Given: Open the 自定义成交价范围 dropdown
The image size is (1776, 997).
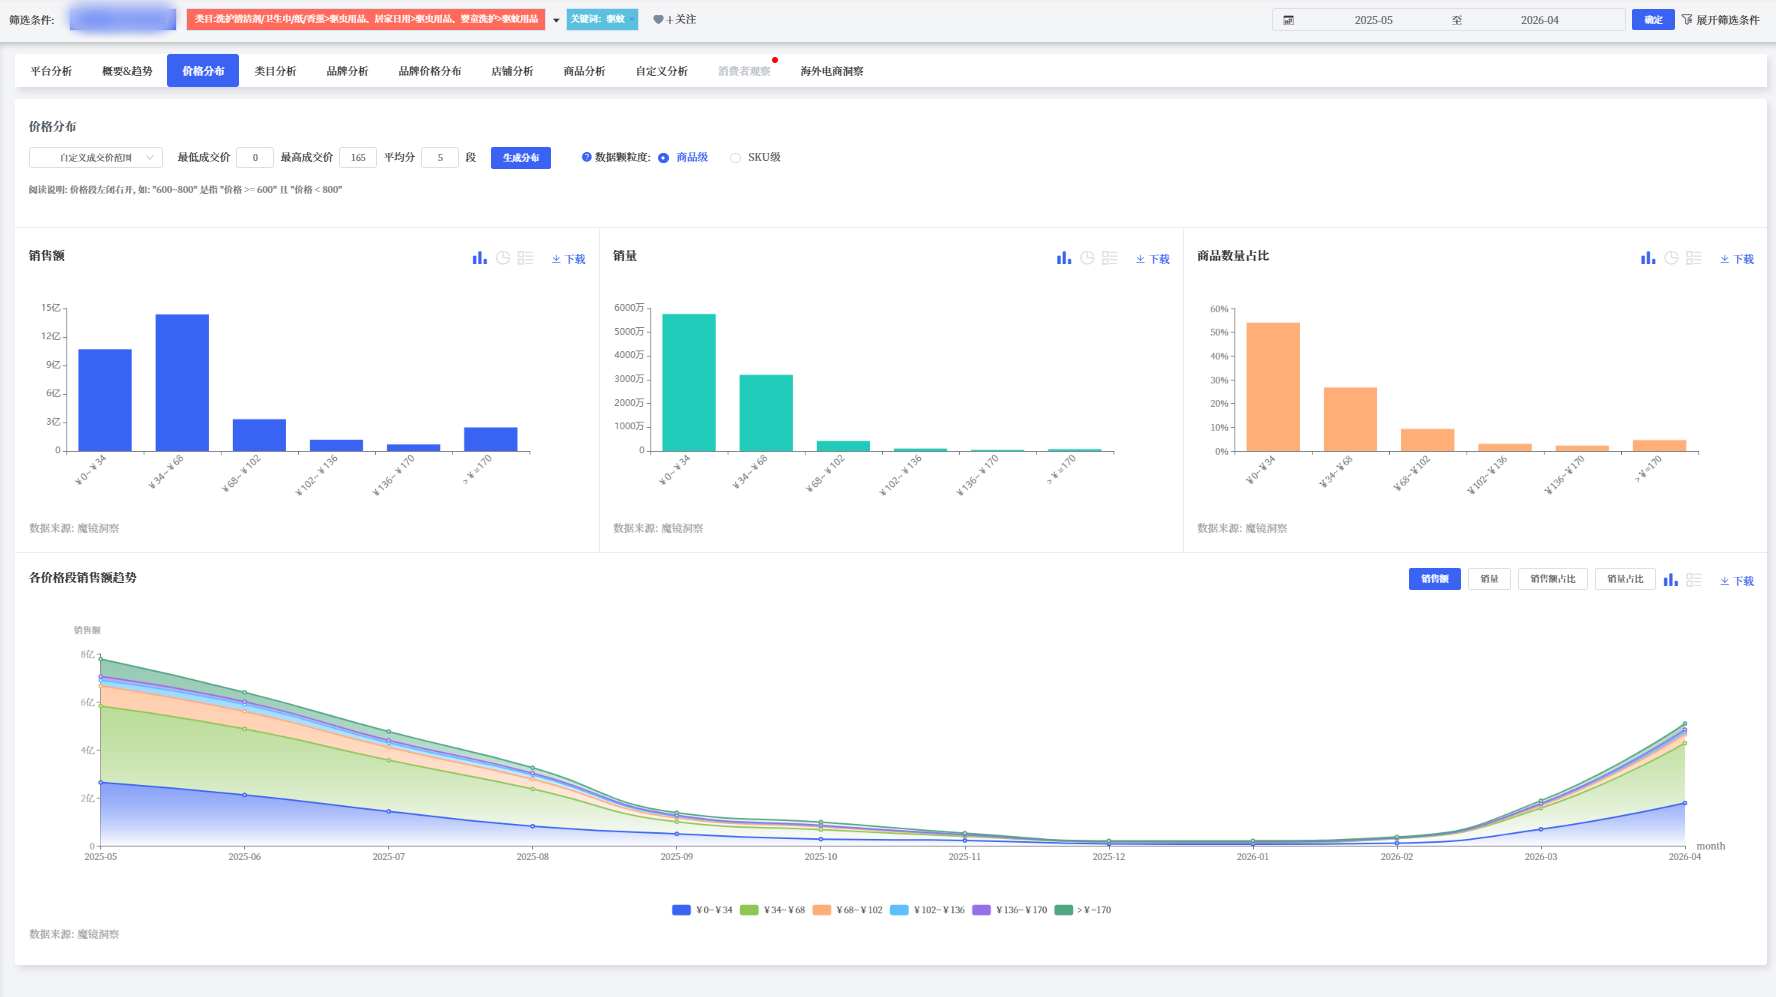Looking at the screenshot, I should point(96,158).
